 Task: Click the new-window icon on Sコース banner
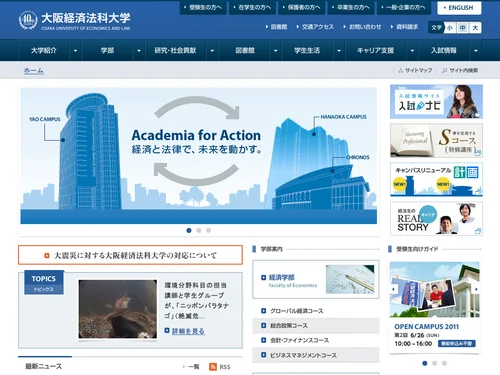pos(478,153)
